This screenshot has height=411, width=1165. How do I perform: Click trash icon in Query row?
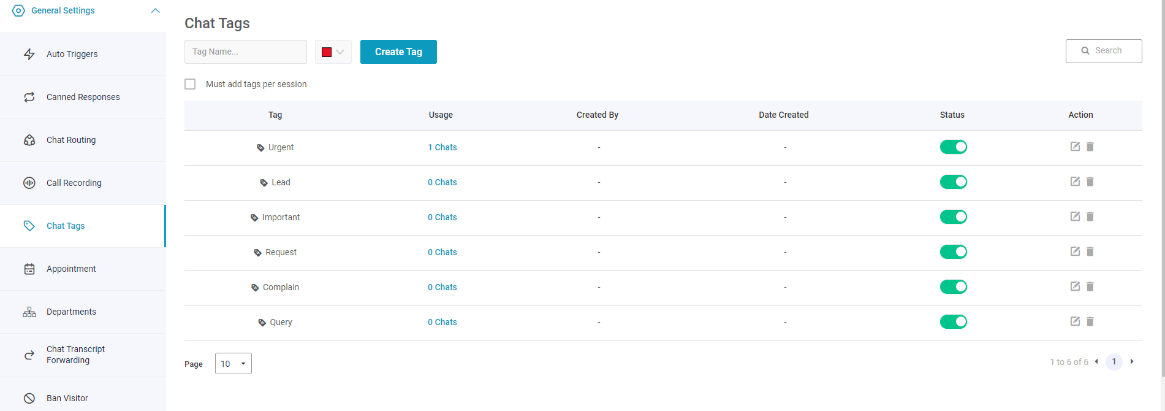(1090, 321)
